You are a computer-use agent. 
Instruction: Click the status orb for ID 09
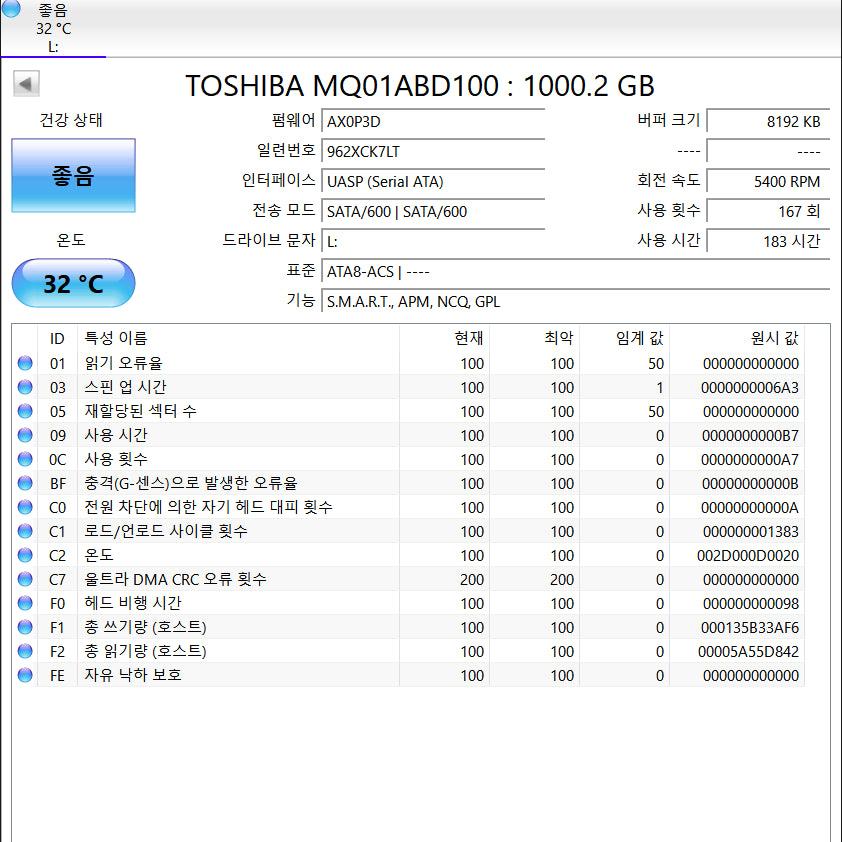tap(25, 435)
